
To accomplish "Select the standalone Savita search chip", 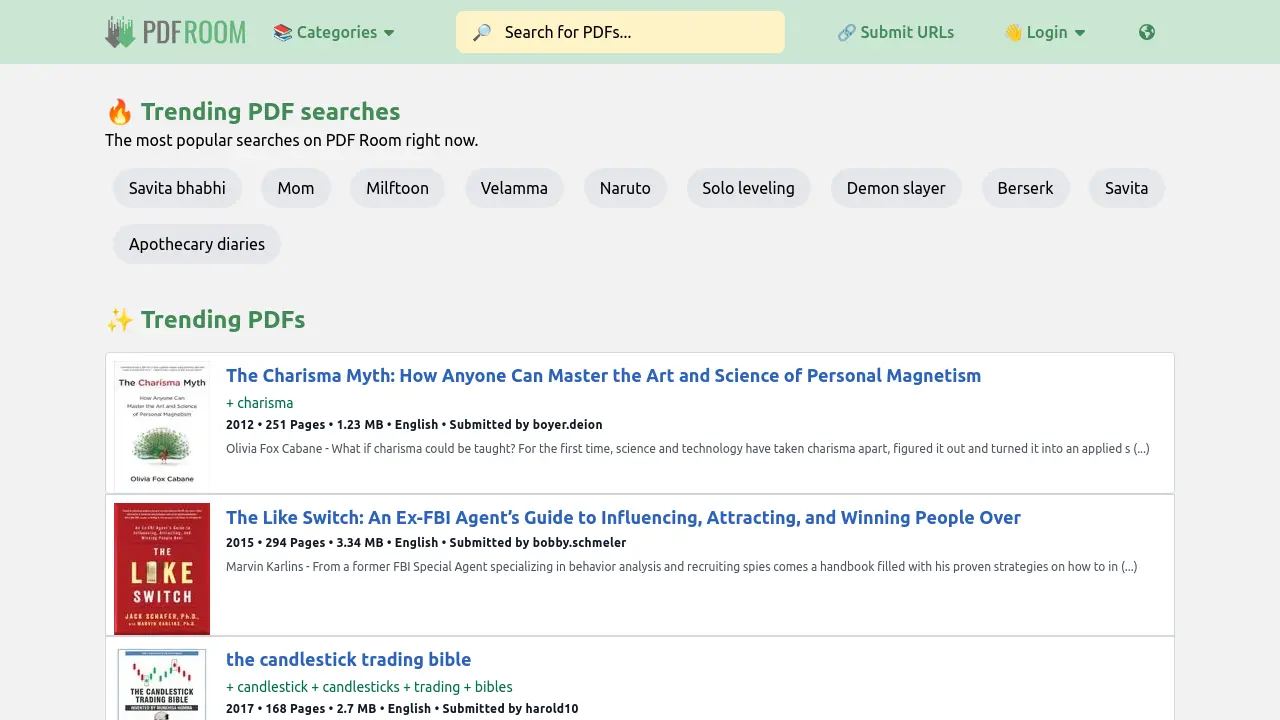I will 1127,188.
